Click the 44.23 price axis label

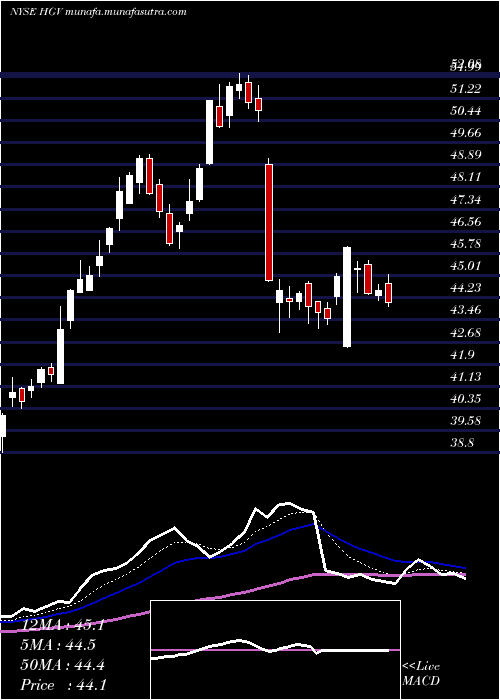pos(466,288)
